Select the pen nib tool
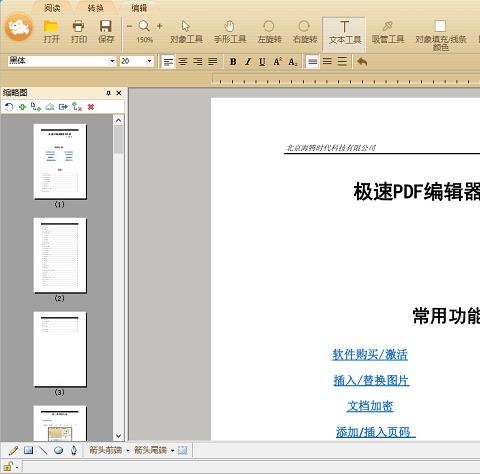The width and height of the screenshot is (480, 474). (x=74, y=450)
